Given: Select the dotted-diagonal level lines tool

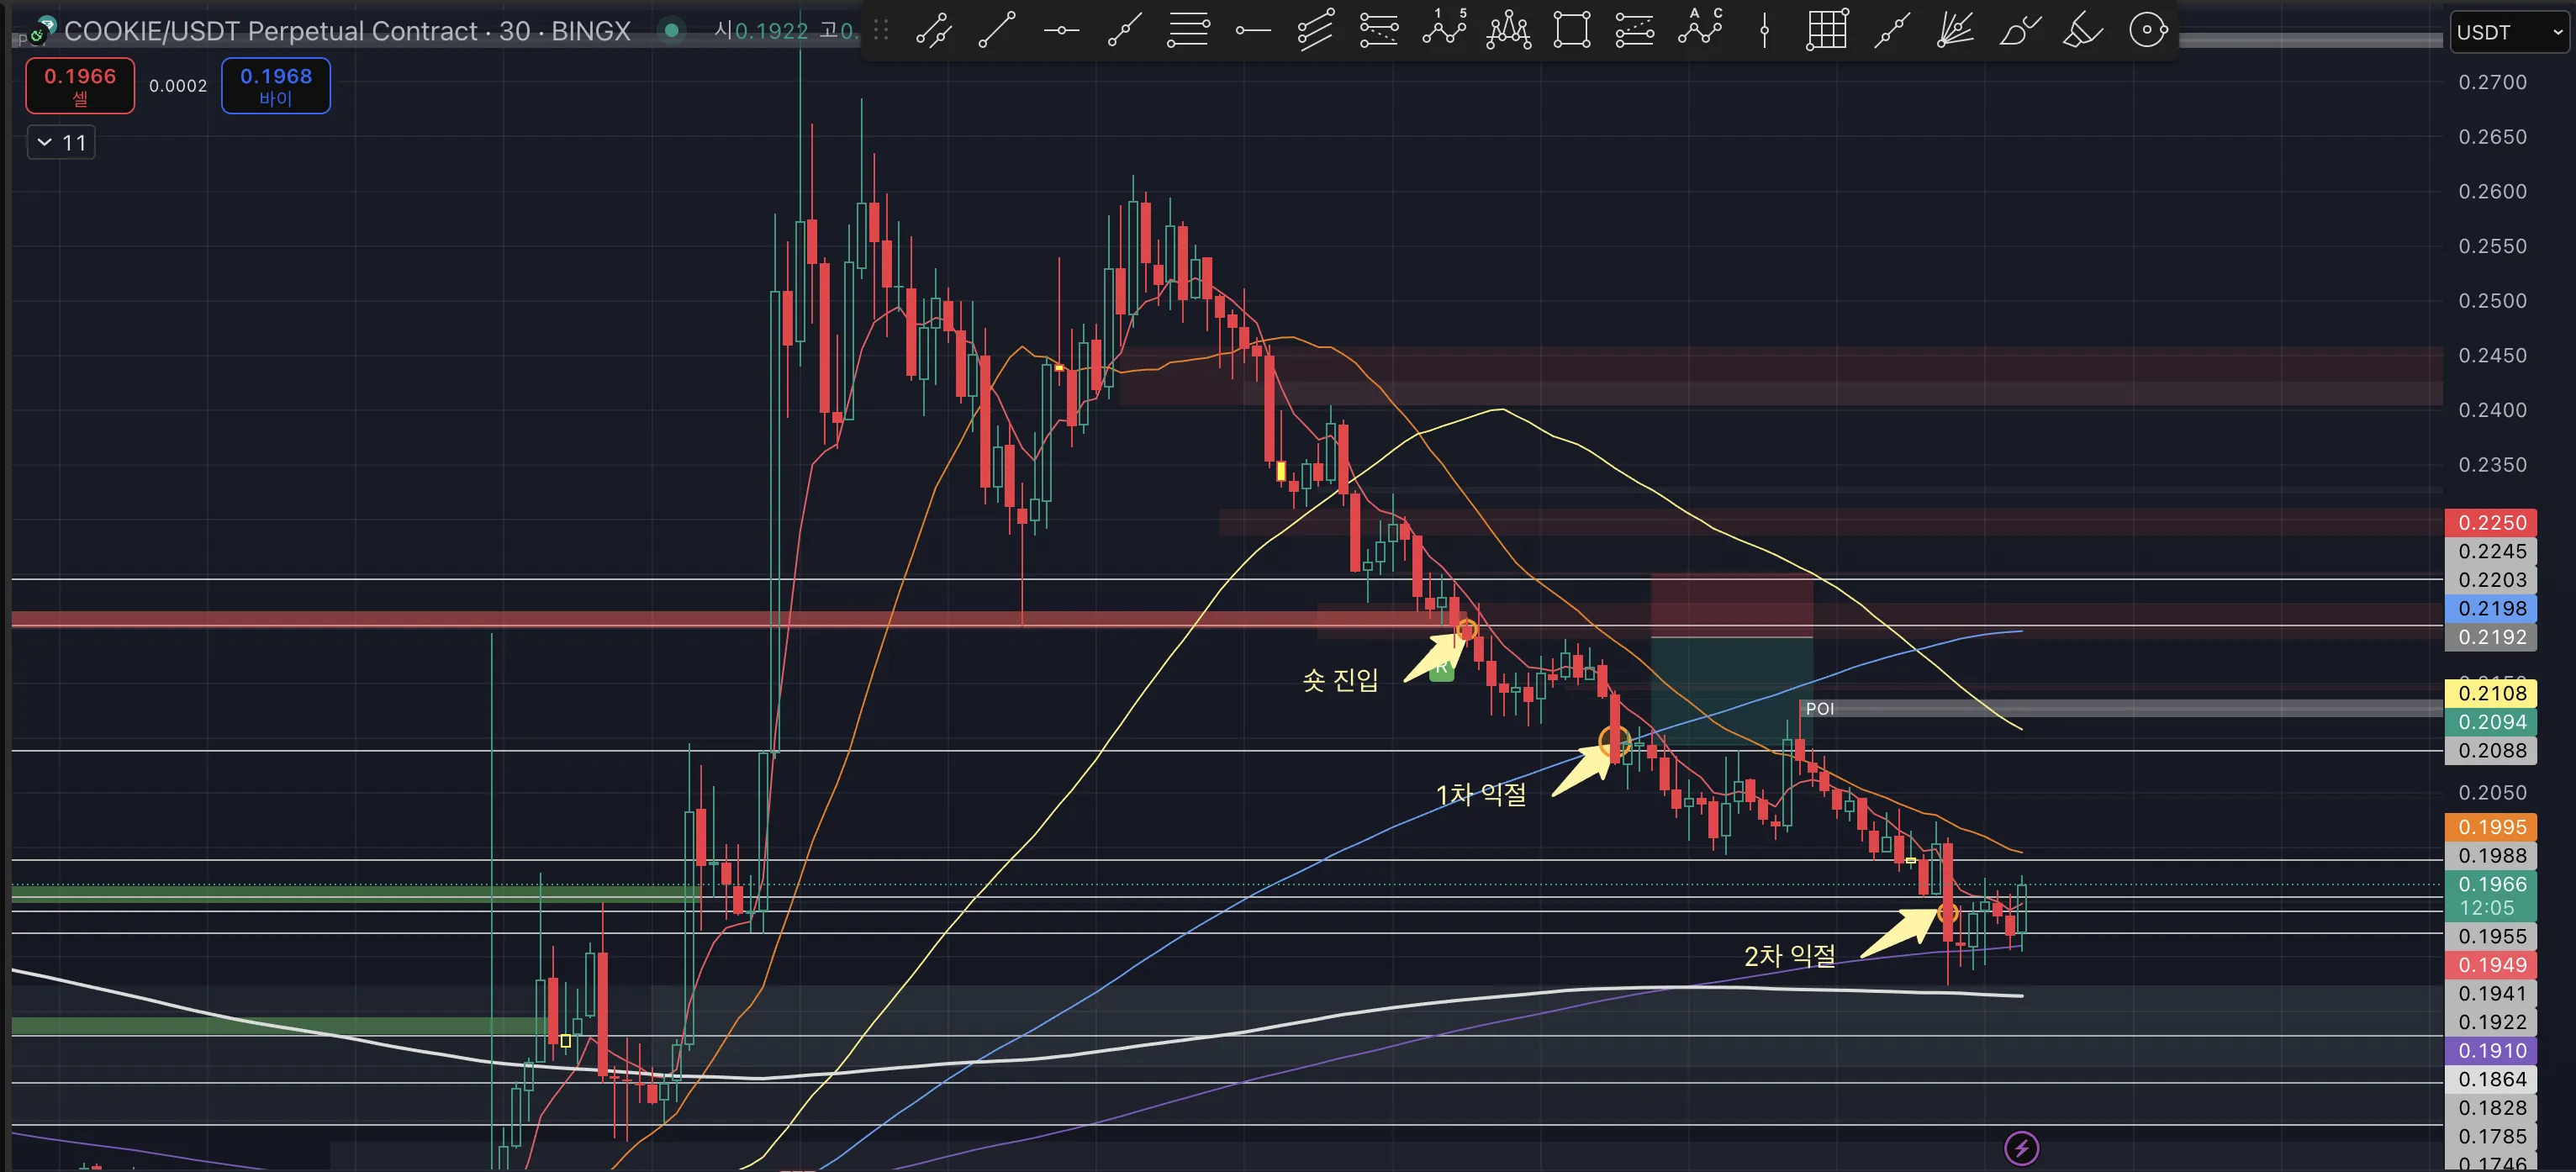Looking at the screenshot, I should (1635, 30).
